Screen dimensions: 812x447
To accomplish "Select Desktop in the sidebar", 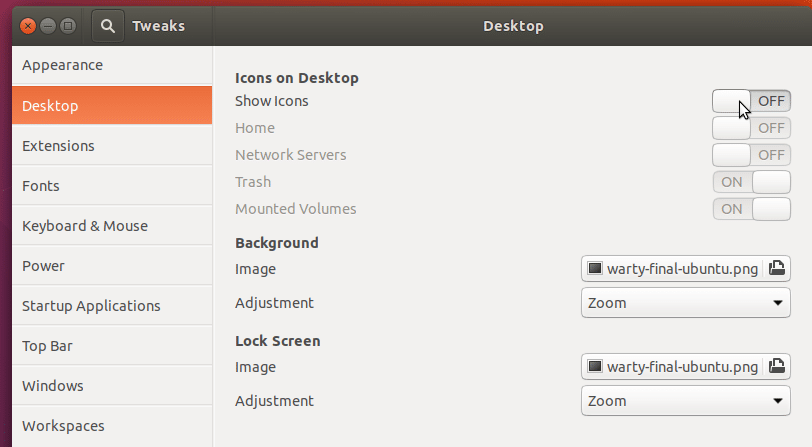I will 112,105.
